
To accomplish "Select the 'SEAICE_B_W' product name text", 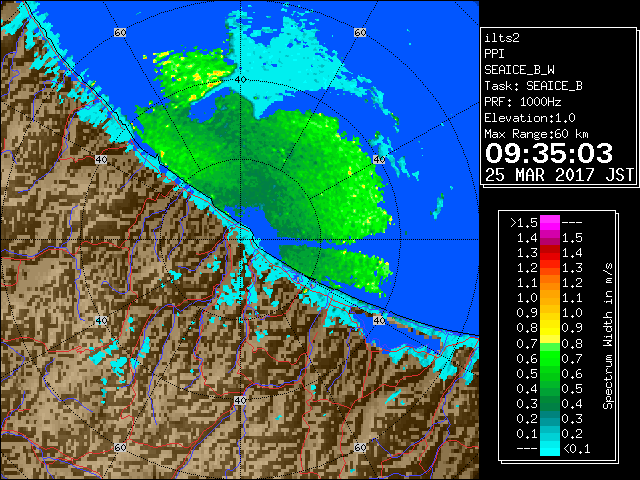I will coord(519,70).
